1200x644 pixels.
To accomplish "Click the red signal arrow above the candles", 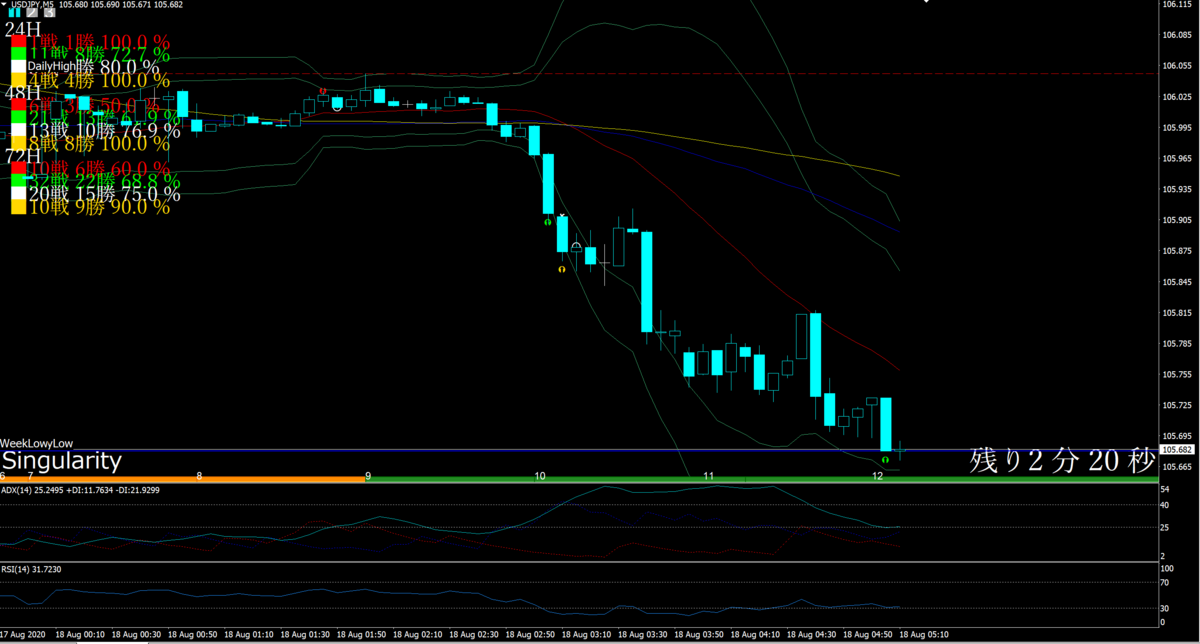I will pos(322,91).
